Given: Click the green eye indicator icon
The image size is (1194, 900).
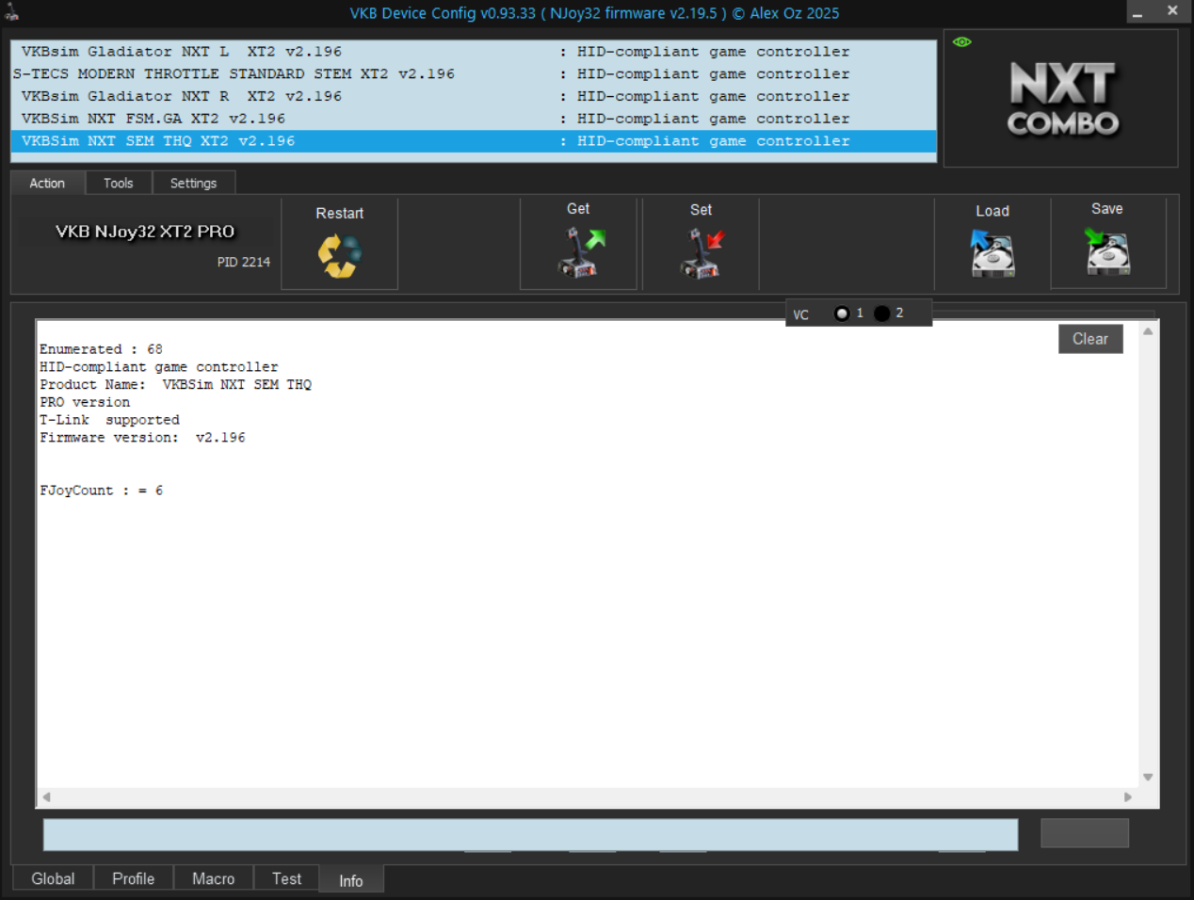Looking at the screenshot, I should click(962, 42).
